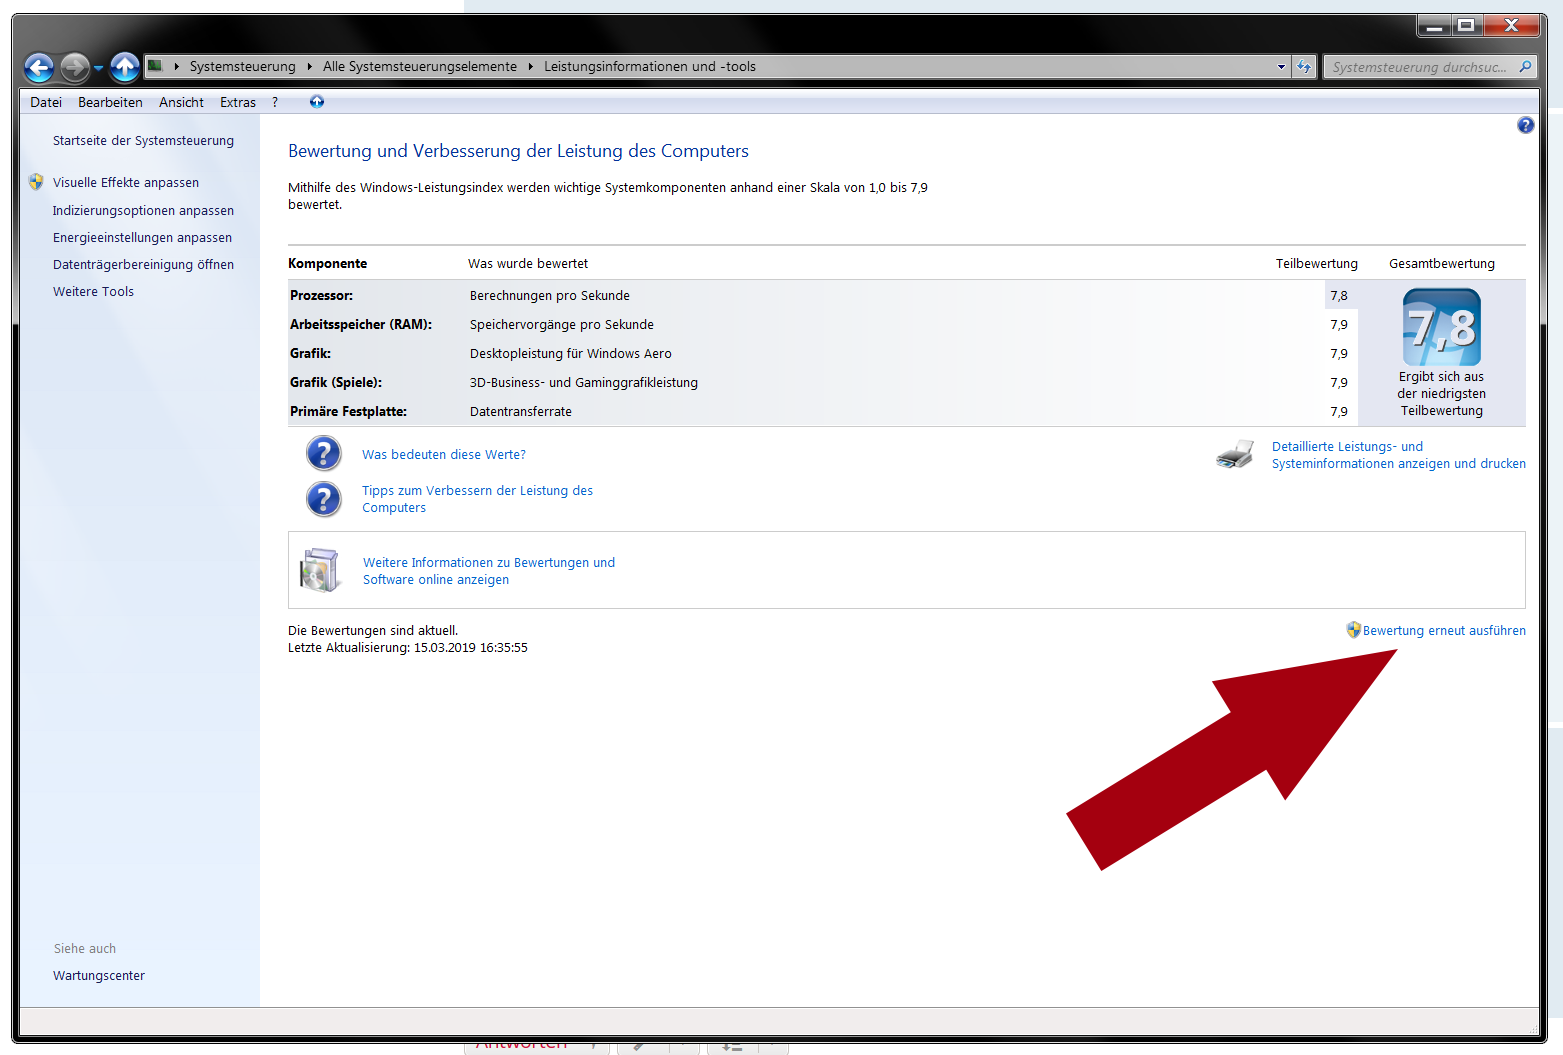
Task: Launch Datenträgerbereinigung öffnen
Action: pyautogui.click(x=143, y=265)
